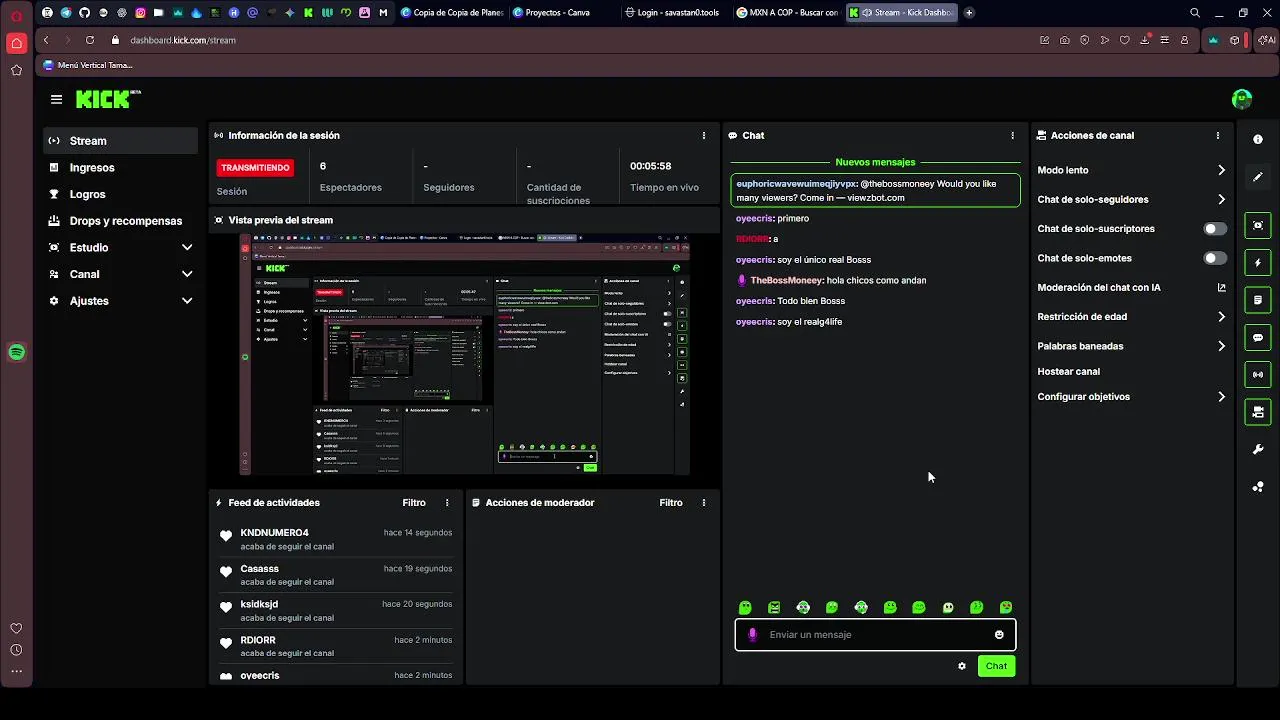Open chat settings gear icon
Viewport: 1280px width, 720px height.
click(962, 666)
